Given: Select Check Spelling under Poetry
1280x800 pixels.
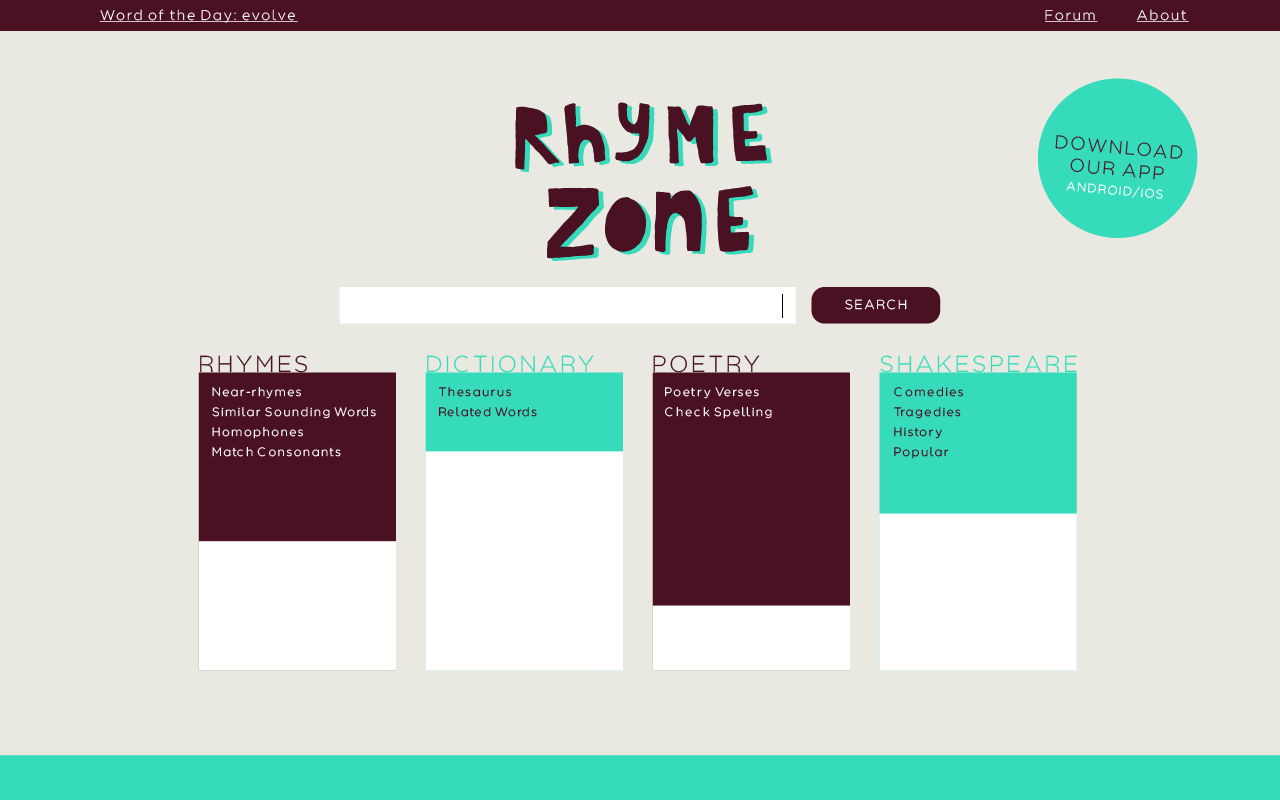Looking at the screenshot, I should pos(719,411).
